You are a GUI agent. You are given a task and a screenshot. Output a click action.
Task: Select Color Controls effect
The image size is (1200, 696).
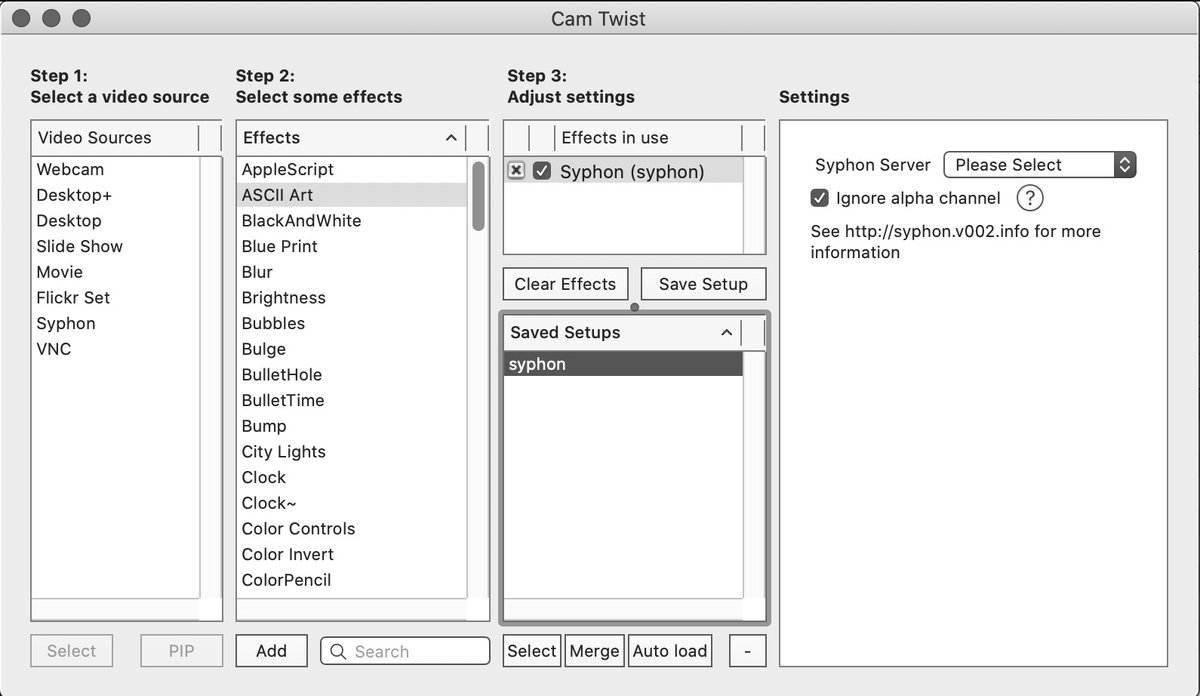(x=352, y=529)
